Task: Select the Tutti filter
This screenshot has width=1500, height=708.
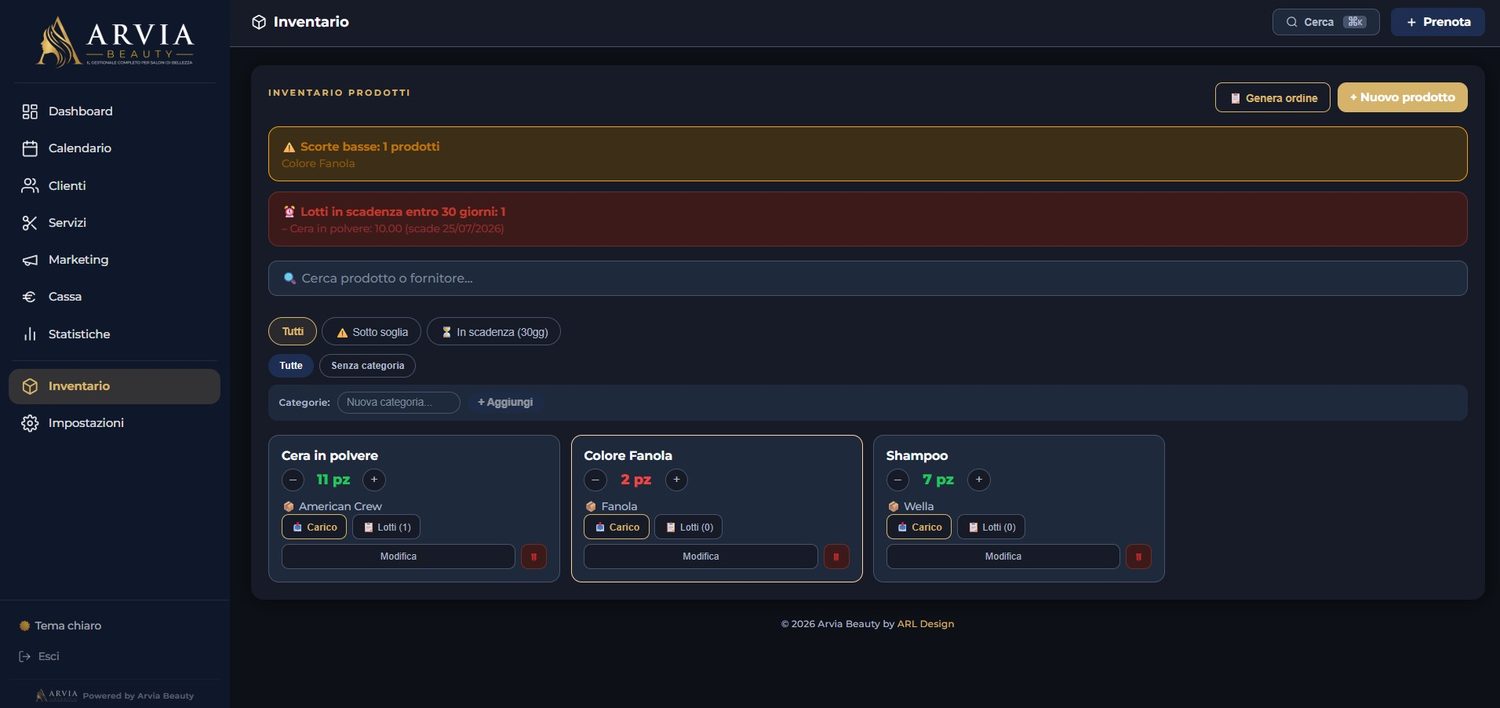Action: (293, 331)
